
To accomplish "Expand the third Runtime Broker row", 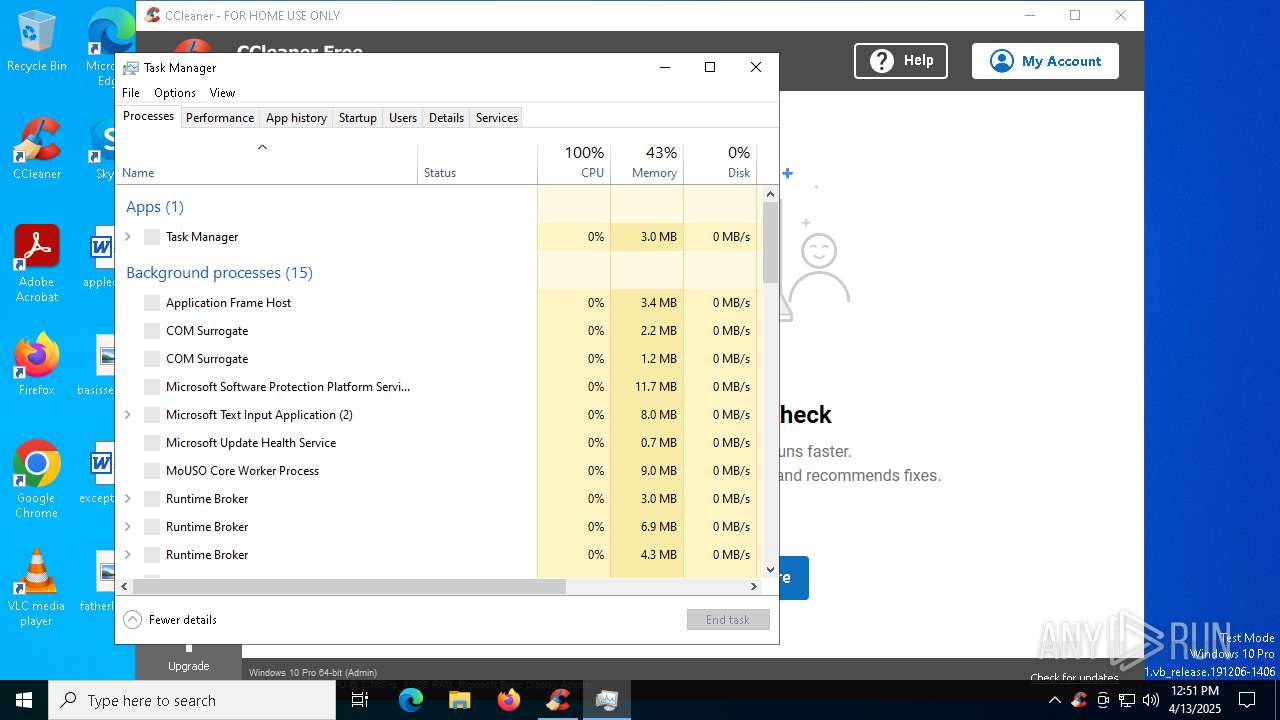I will 127,555.
